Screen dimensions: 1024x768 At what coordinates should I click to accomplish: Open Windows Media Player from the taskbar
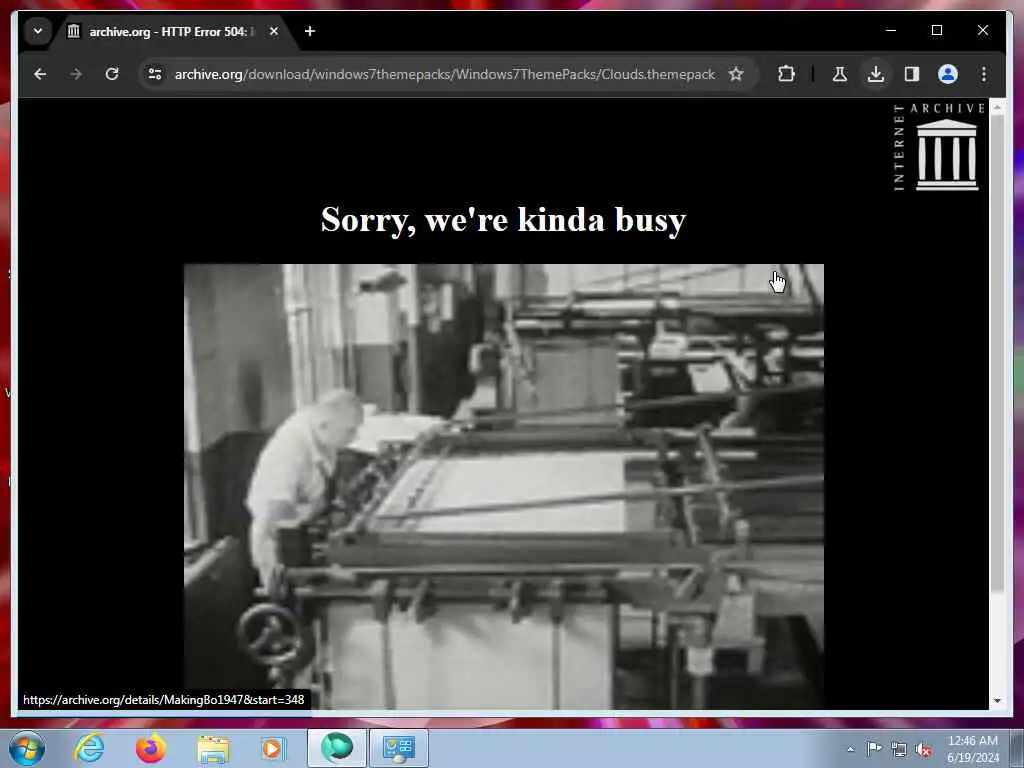(x=273, y=748)
